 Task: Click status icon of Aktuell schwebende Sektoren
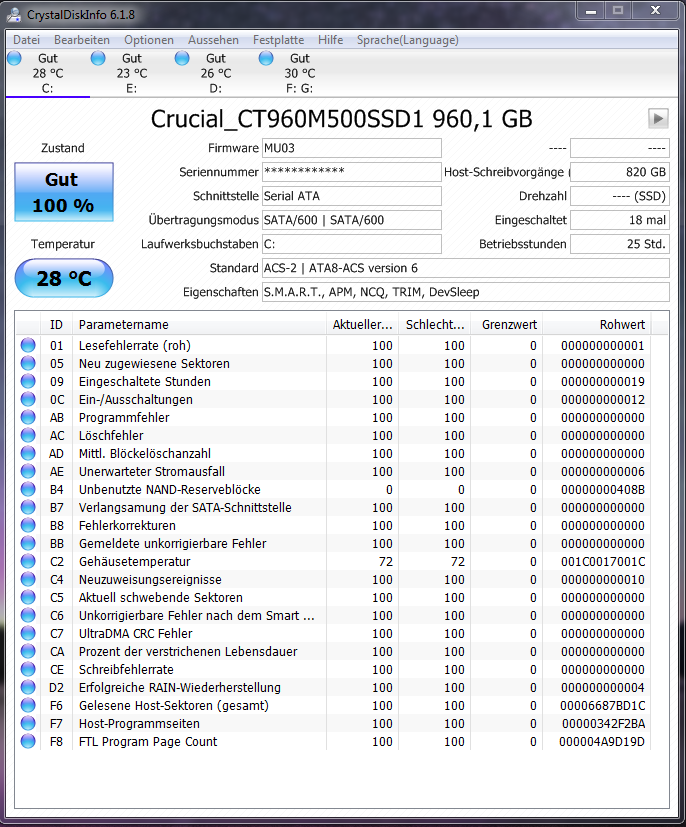pos(28,597)
